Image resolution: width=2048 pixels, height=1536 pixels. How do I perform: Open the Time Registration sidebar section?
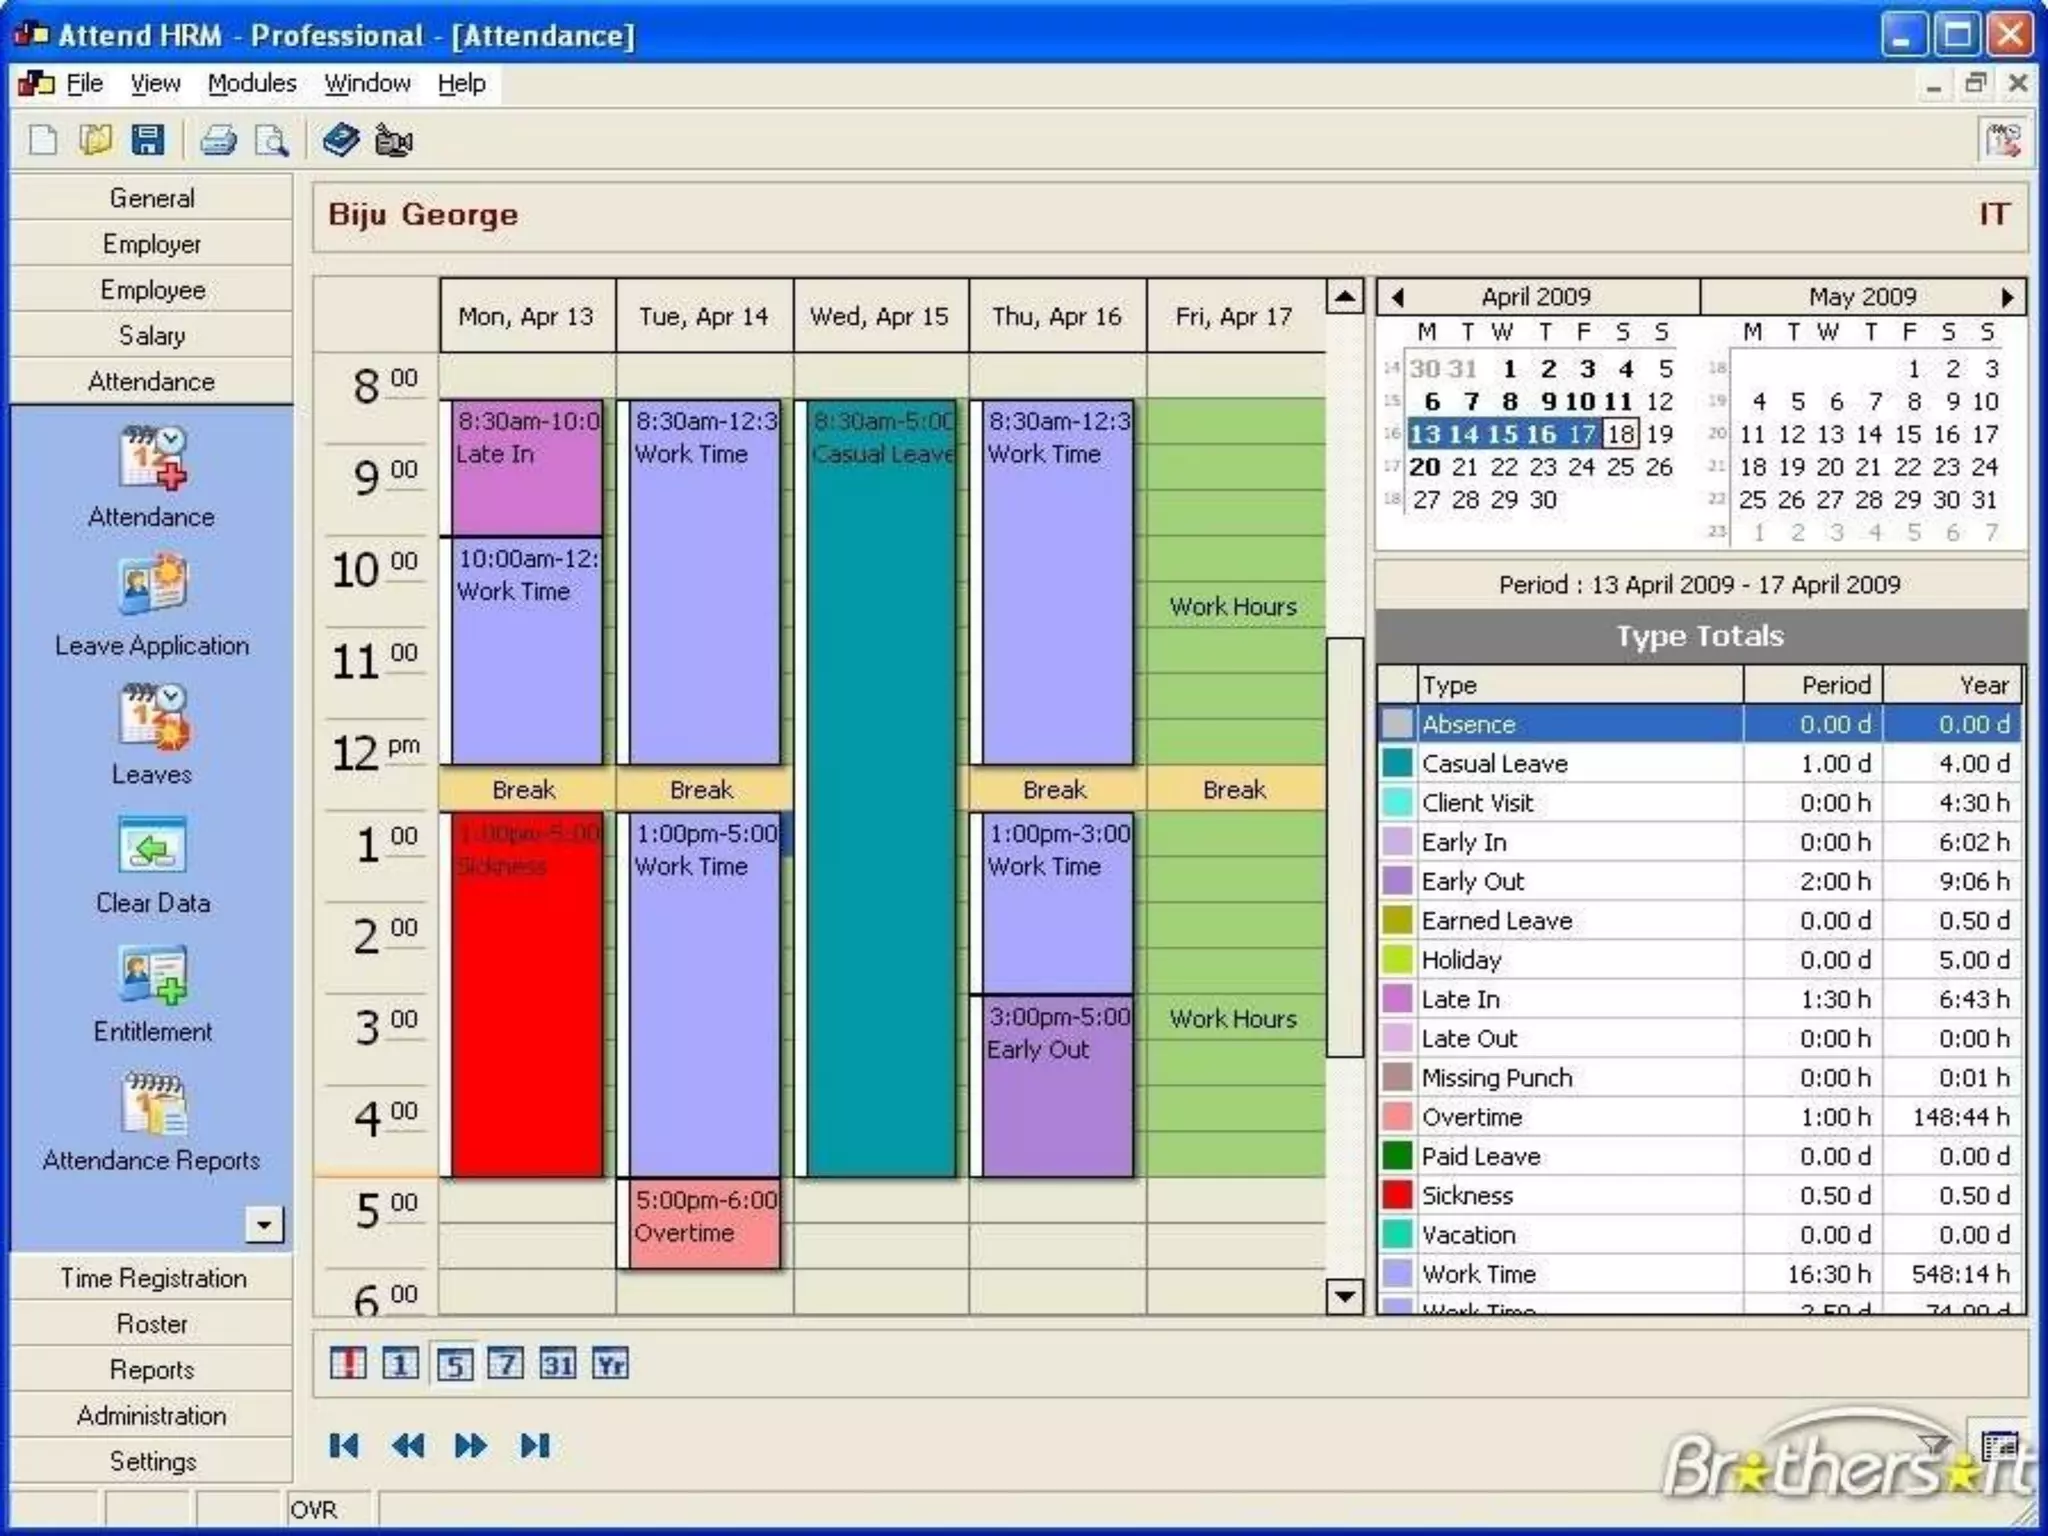tap(152, 1278)
